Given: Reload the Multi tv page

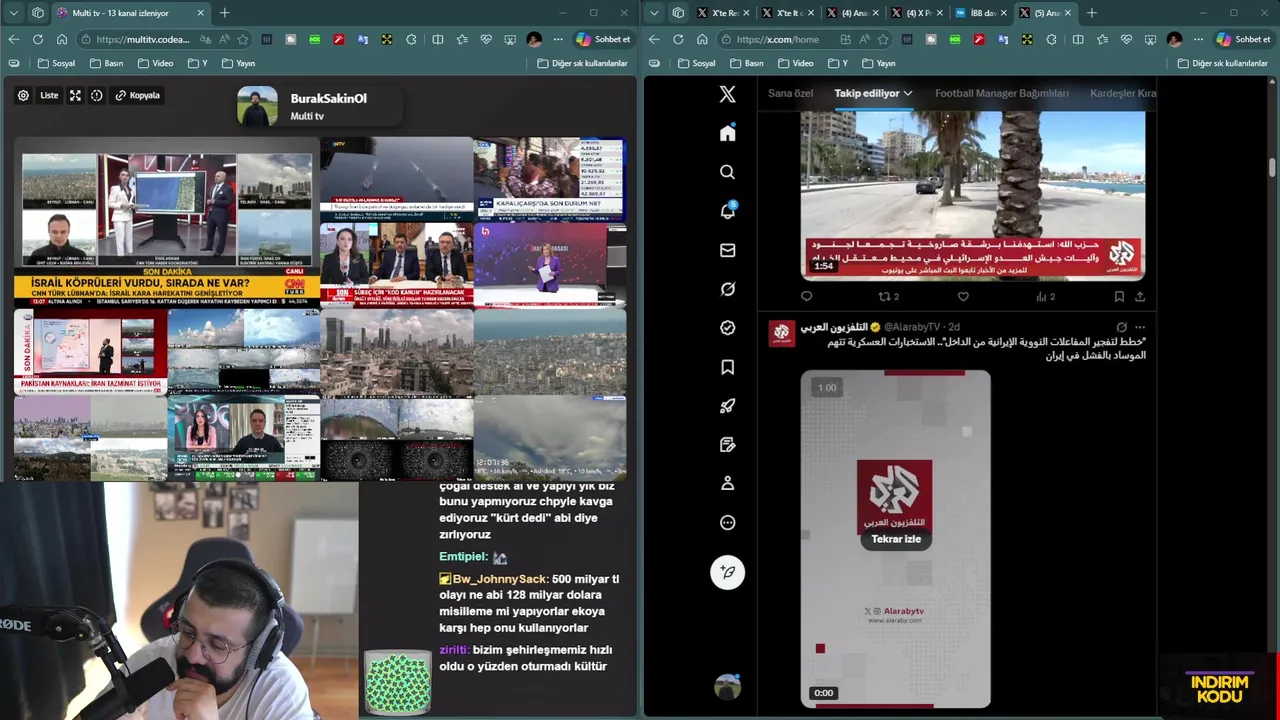Looking at the screenshot, I should 38,39.
